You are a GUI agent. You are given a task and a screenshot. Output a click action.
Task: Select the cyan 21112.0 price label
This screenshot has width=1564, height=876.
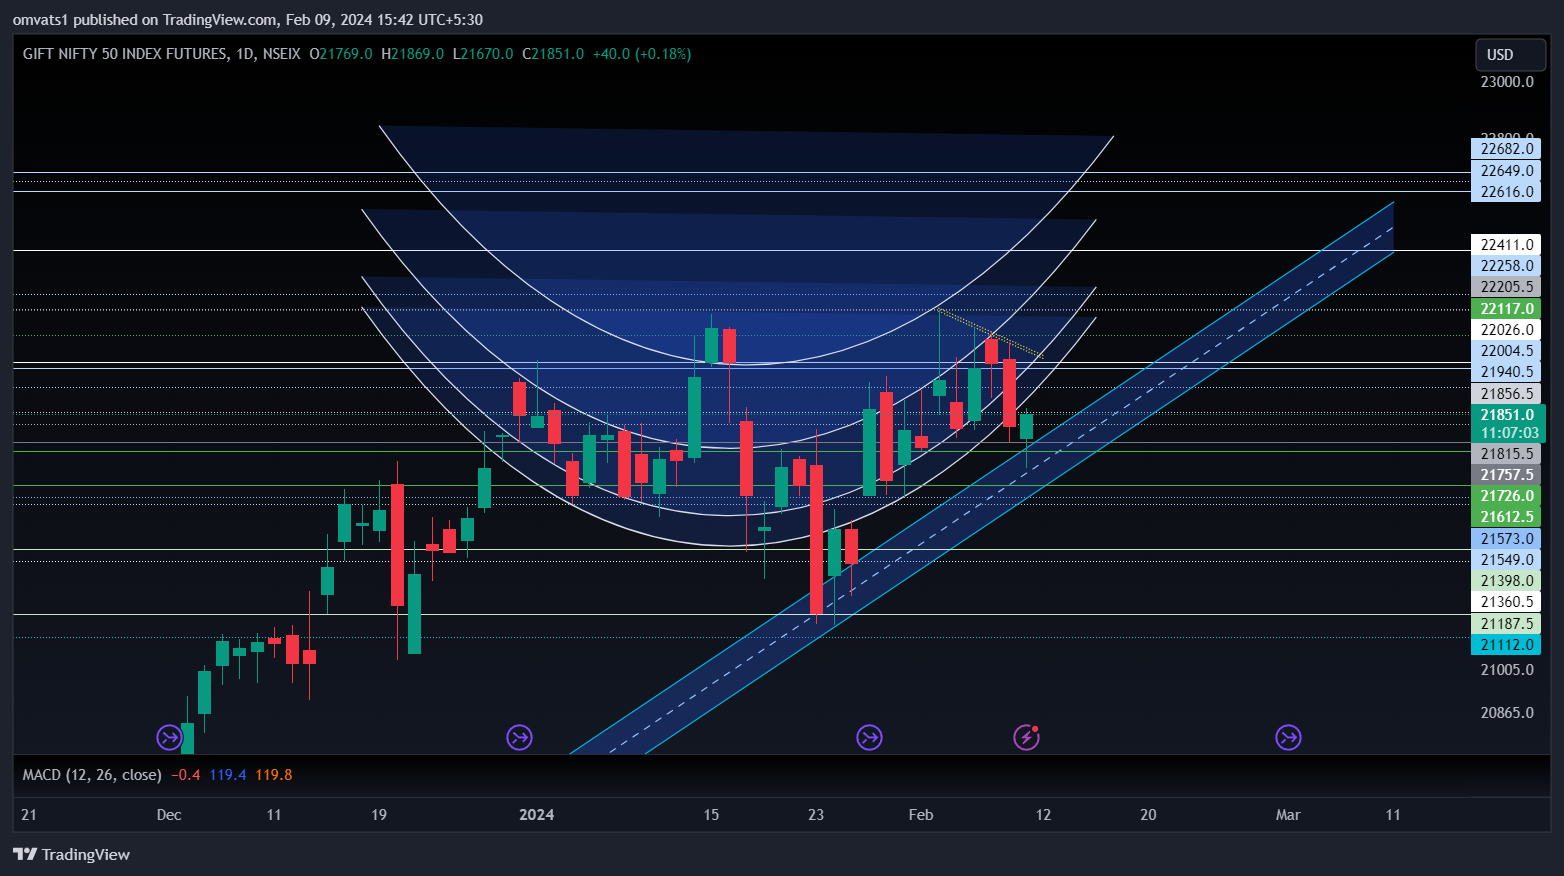(x=1506, y=645)
